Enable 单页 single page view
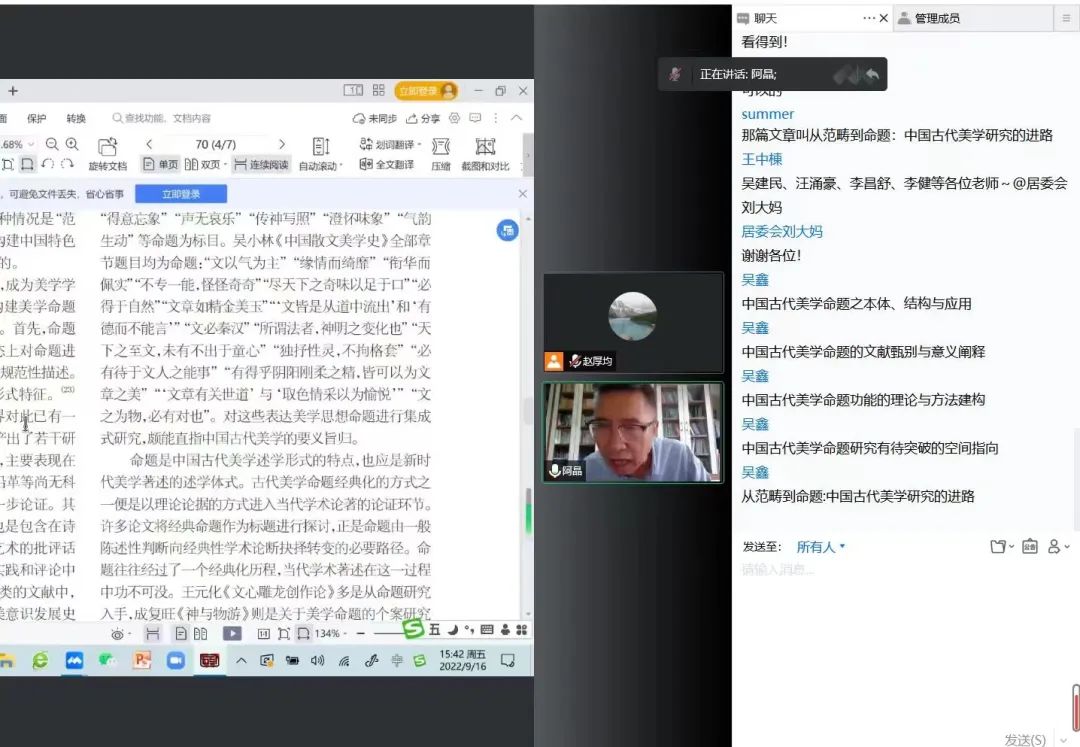 click(161, 164)
